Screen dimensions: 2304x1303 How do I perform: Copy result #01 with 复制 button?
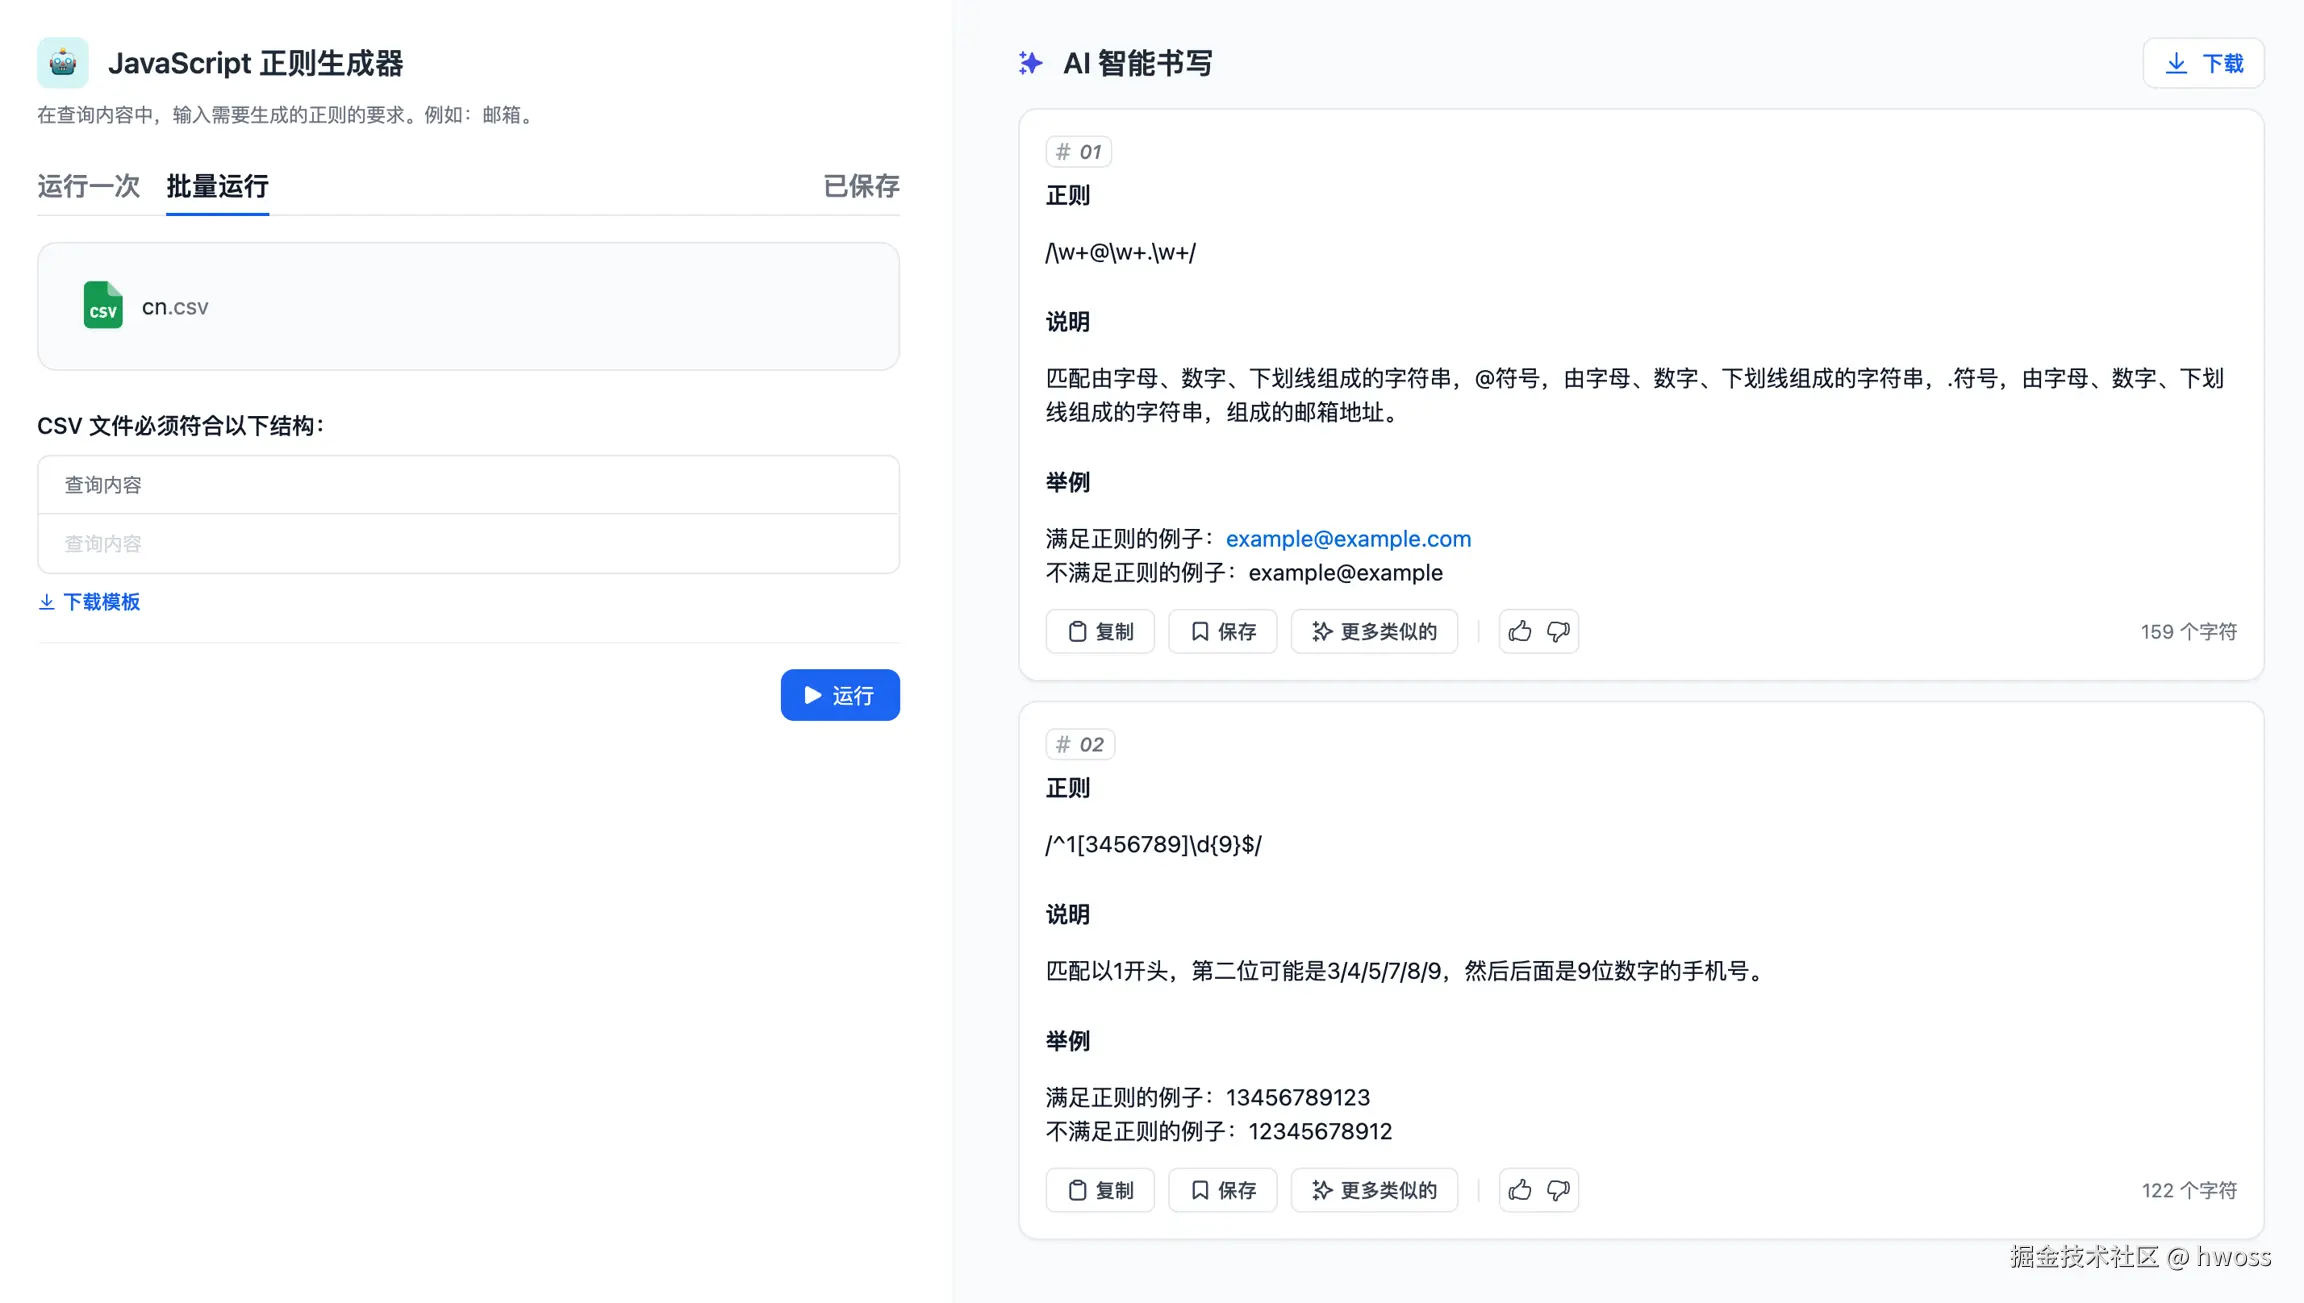[x=1100, y=631]
